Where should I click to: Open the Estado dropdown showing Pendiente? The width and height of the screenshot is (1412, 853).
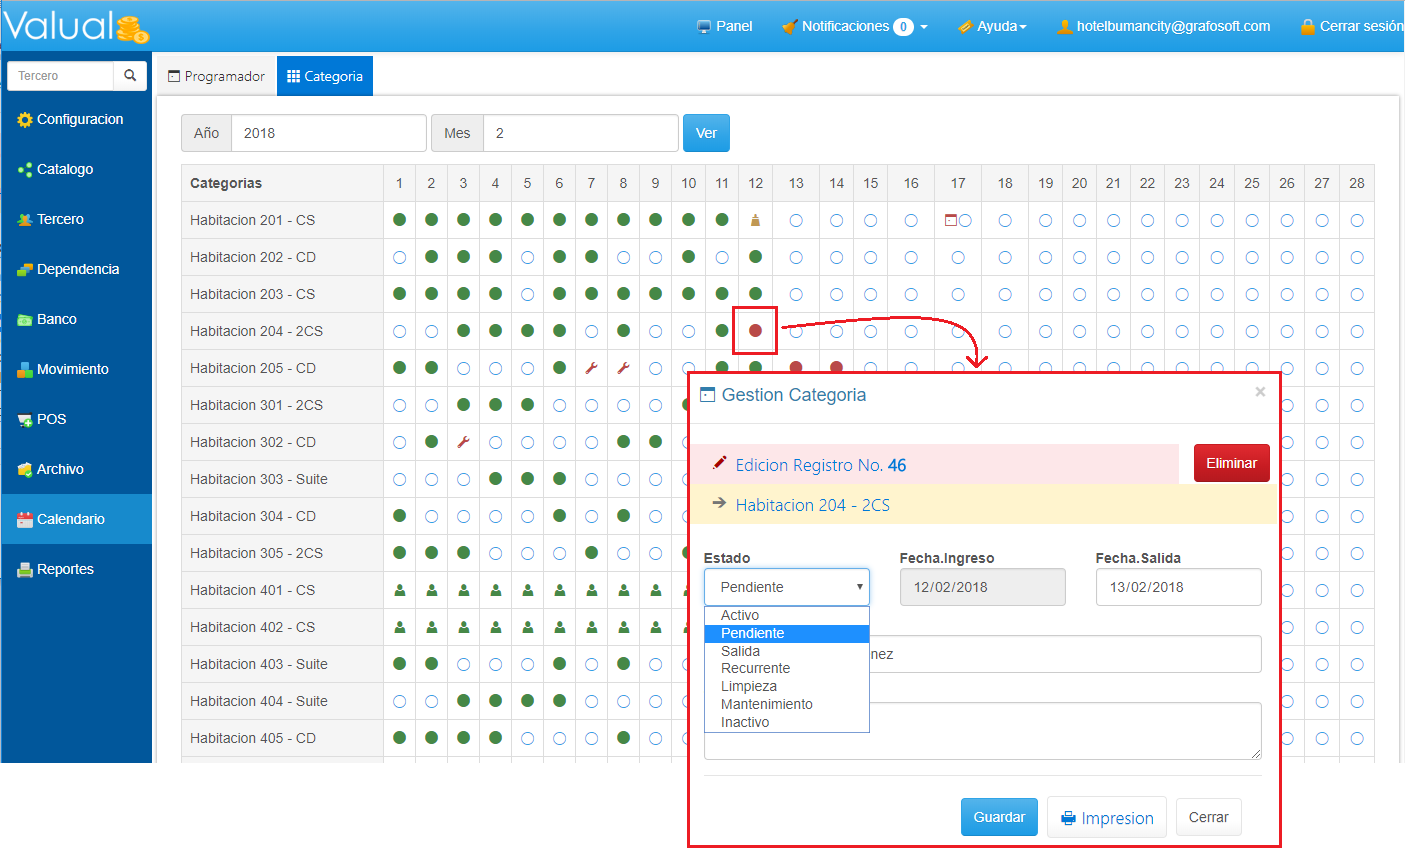(787, 587)
